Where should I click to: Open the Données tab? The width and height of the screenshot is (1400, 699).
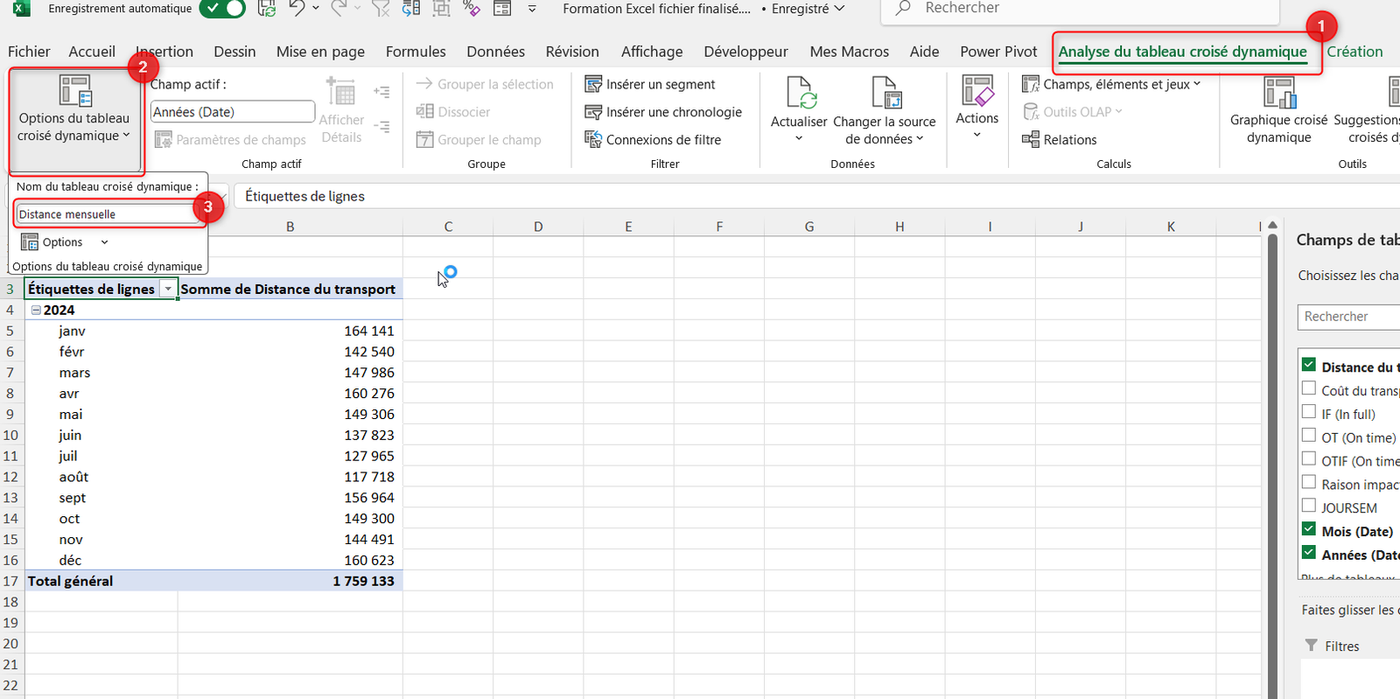(x=496, y=51)
